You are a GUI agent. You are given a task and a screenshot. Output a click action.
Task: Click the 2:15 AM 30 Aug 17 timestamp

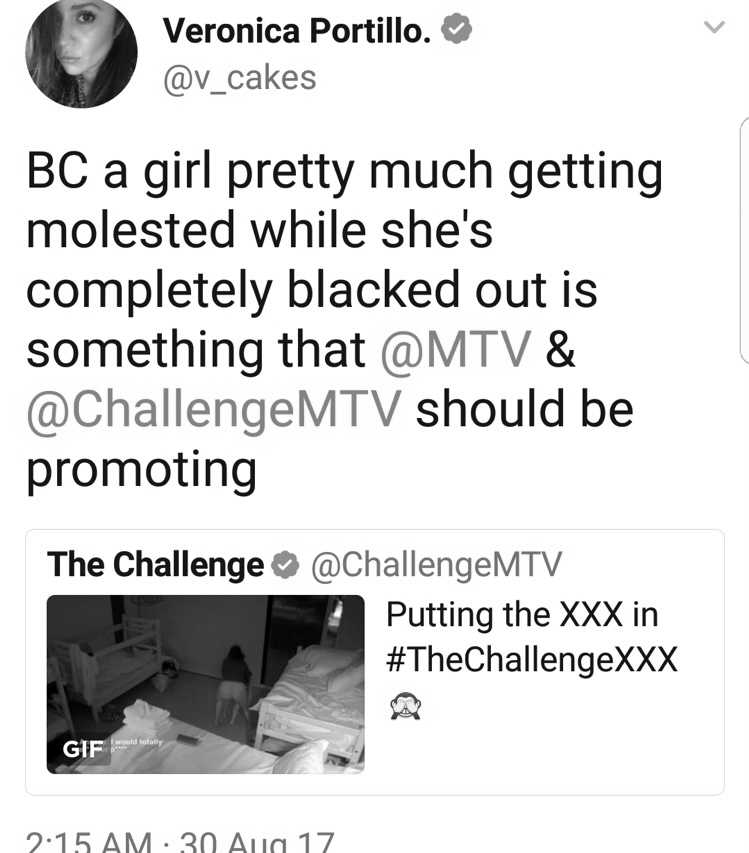tap(180, 842)
